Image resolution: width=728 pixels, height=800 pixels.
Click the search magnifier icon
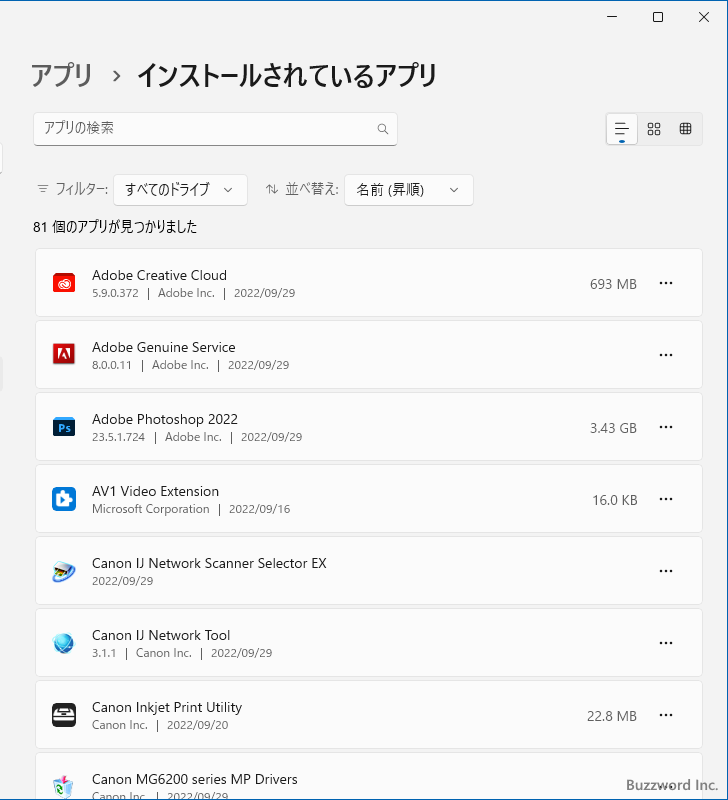(x=383, y=129)
